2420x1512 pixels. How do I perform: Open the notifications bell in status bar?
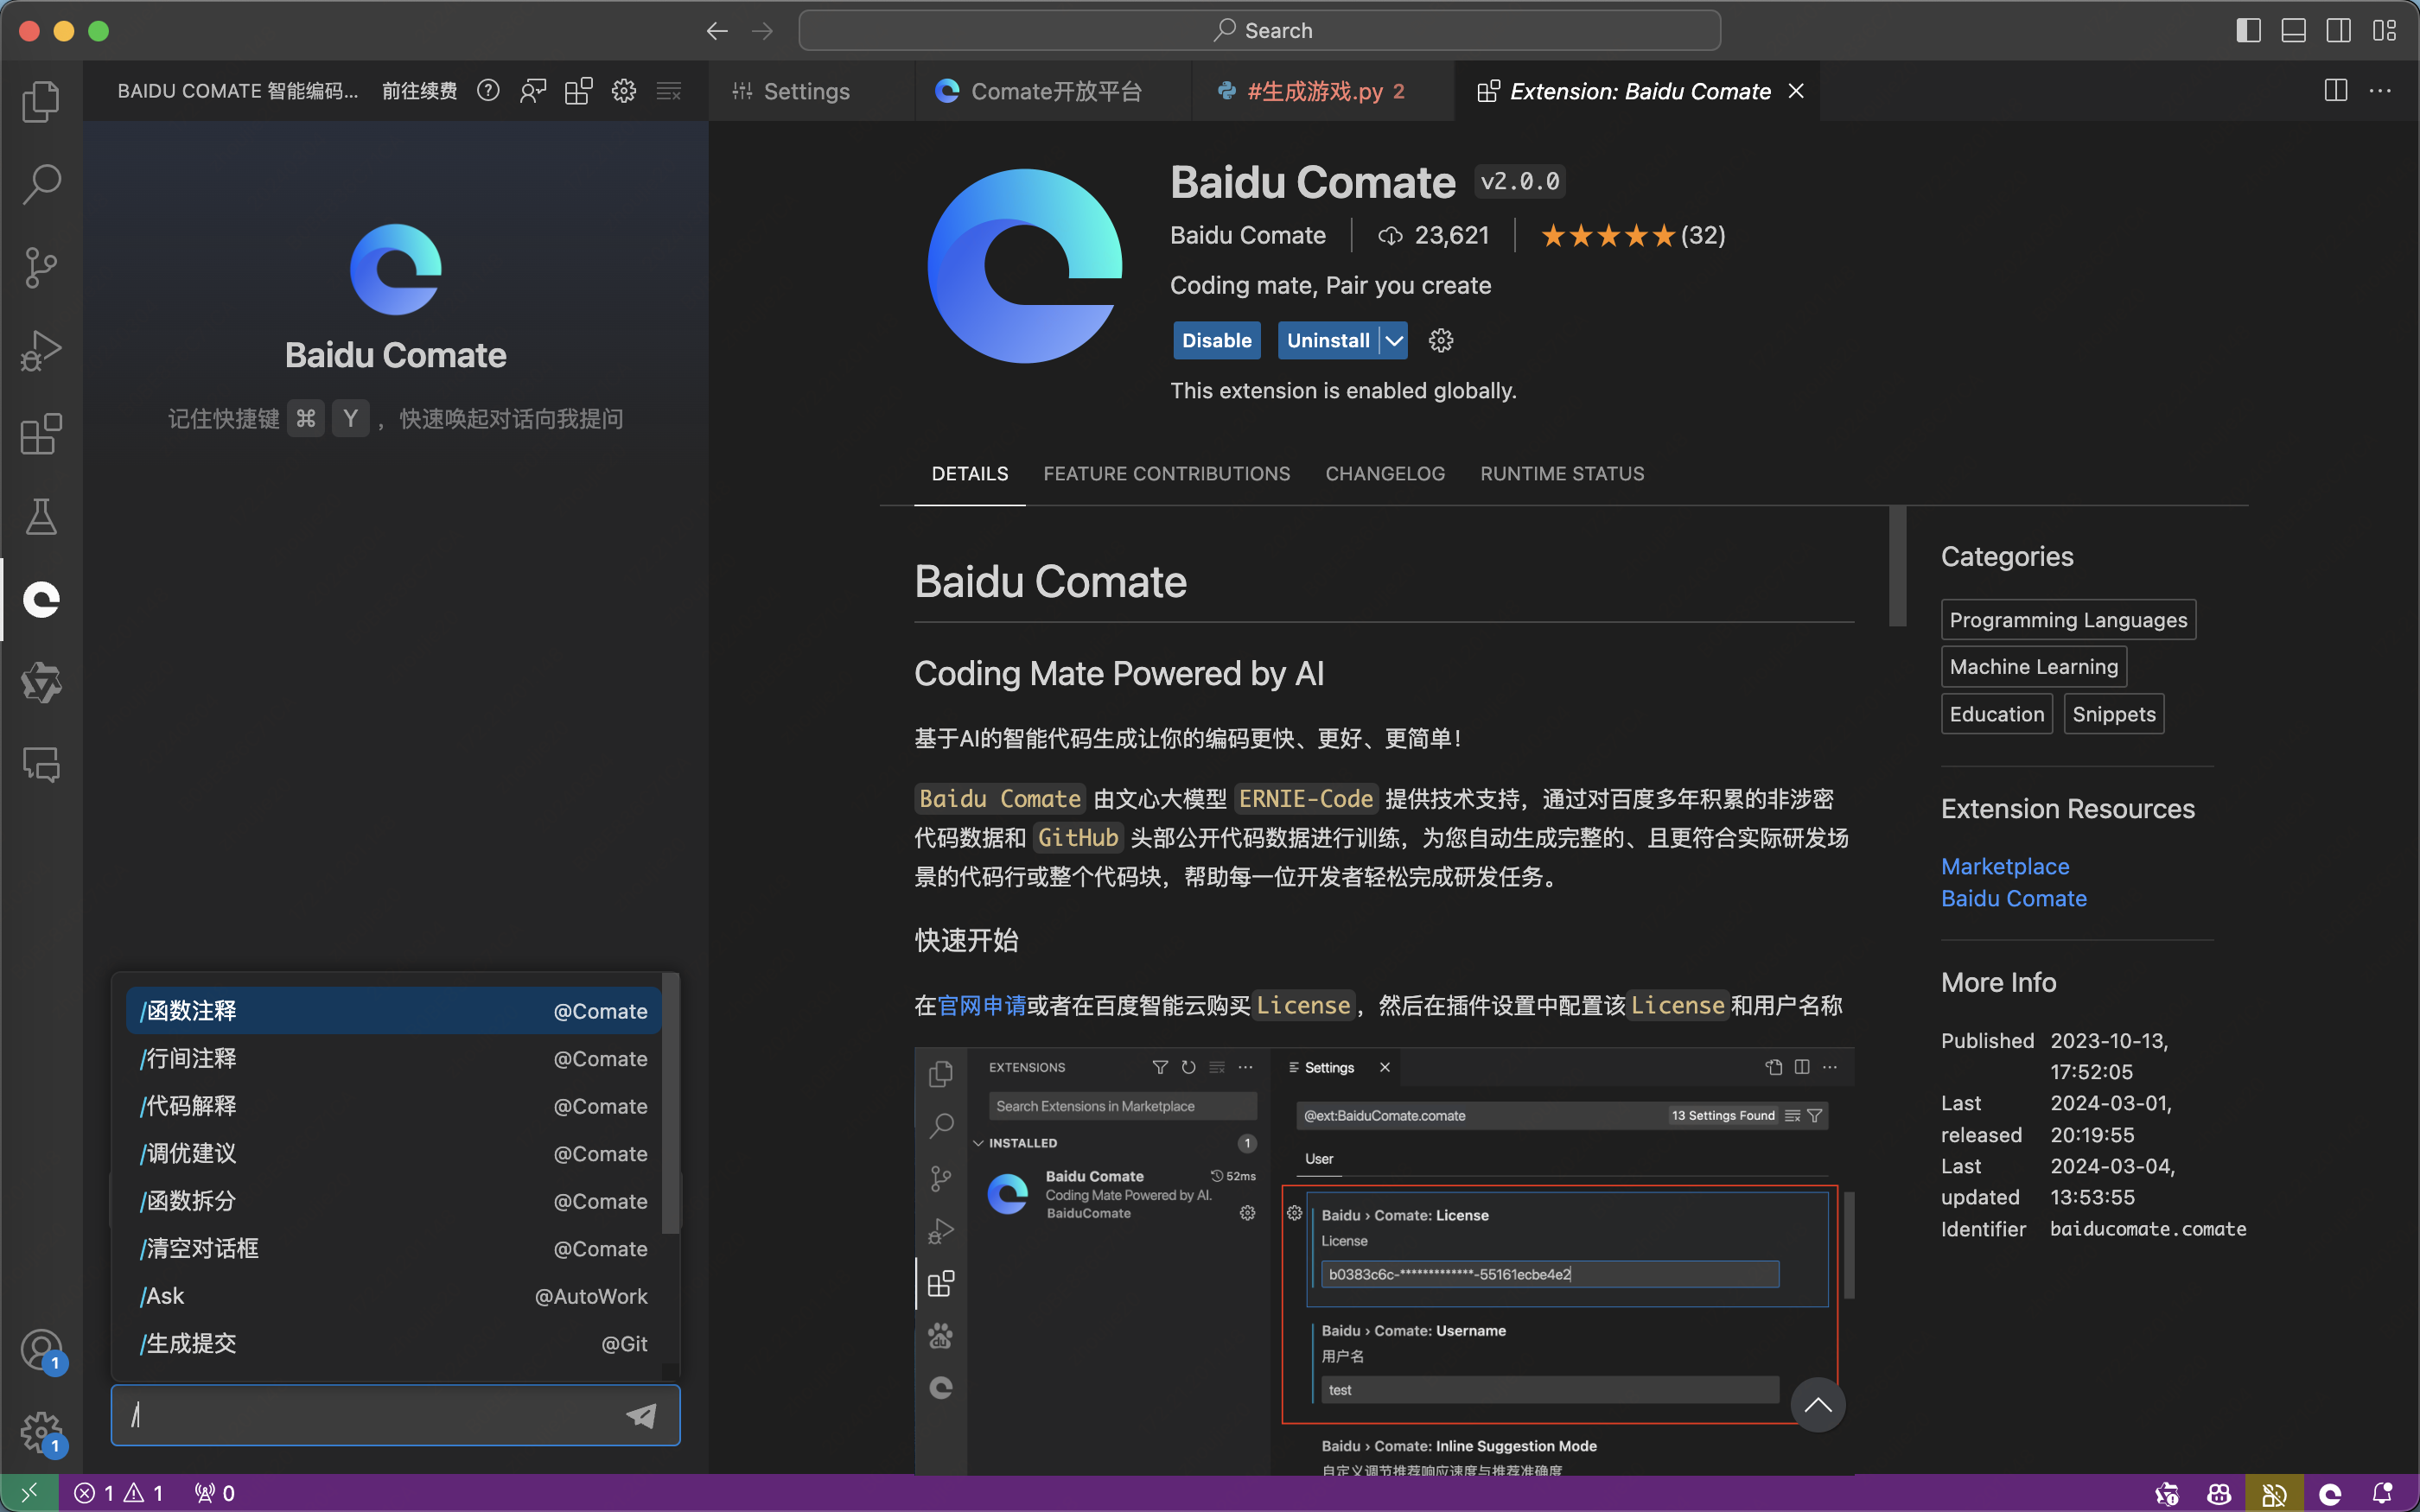point(2383,1493)
